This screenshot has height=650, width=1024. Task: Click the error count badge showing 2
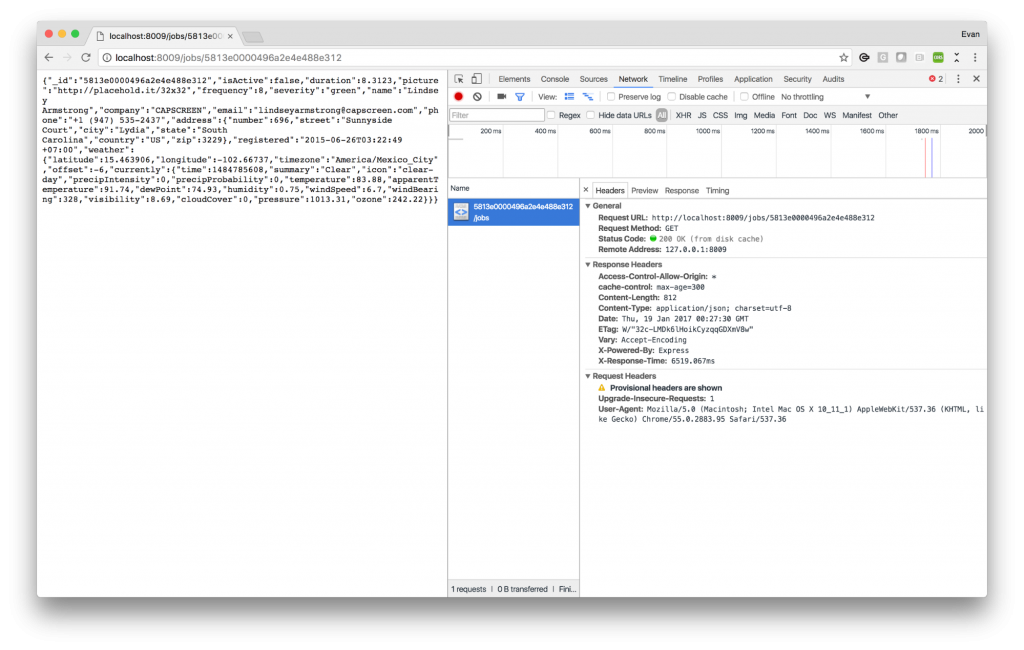(x=938, y=78)
